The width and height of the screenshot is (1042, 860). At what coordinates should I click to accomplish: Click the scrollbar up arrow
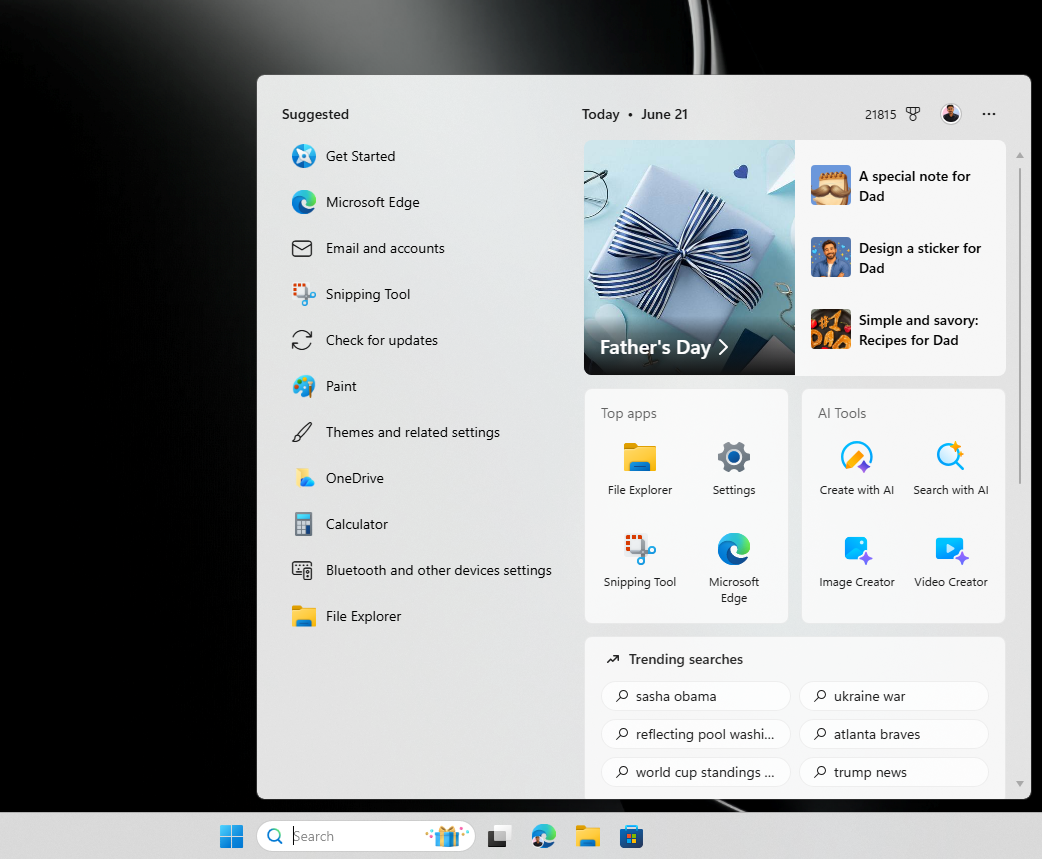[1019, 156]
